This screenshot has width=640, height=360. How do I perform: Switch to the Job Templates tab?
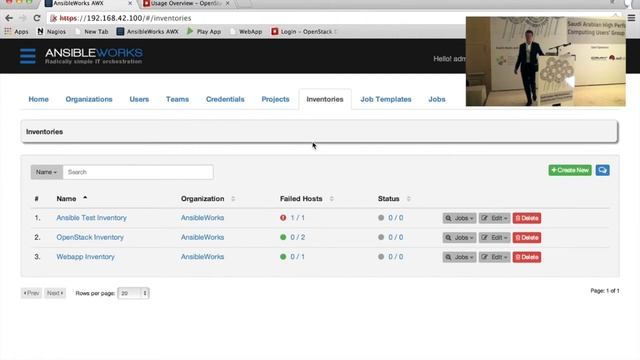[386, 99]
